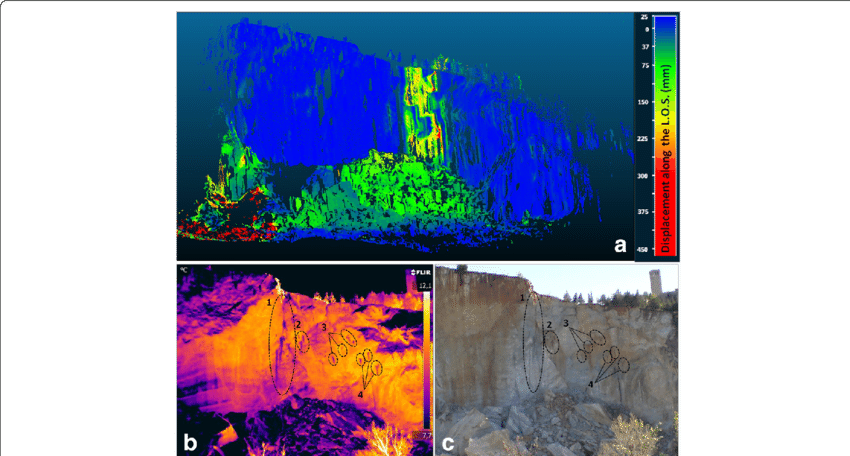Click the "225" tick on displacement scale

[x=644, y=139]
